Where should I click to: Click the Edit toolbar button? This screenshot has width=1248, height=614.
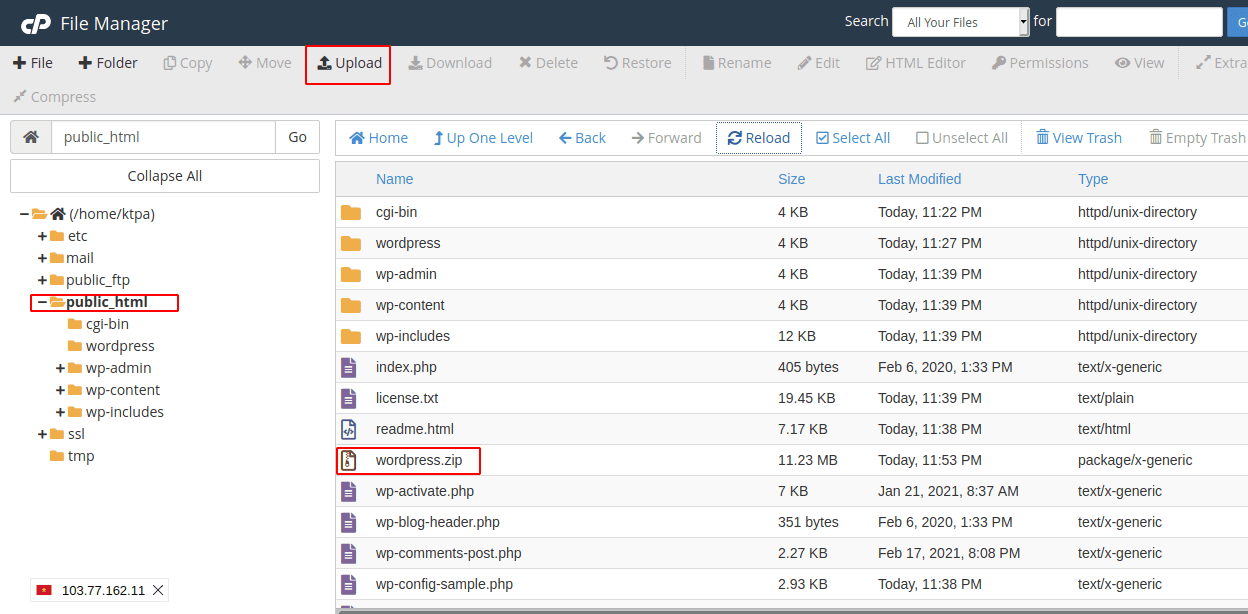pyautogui.click(x=818, y=63)
